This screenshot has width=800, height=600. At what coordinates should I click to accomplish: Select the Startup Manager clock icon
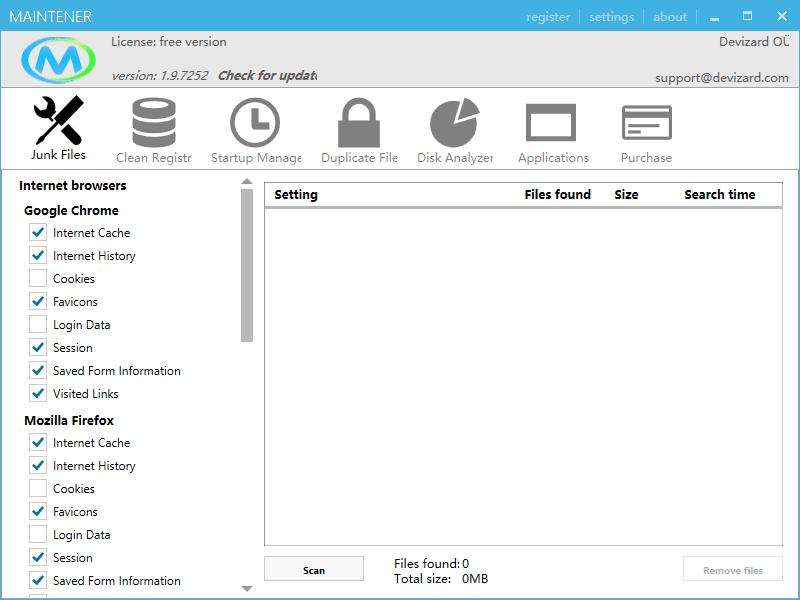pyautogui.click(x=255, y=123)
